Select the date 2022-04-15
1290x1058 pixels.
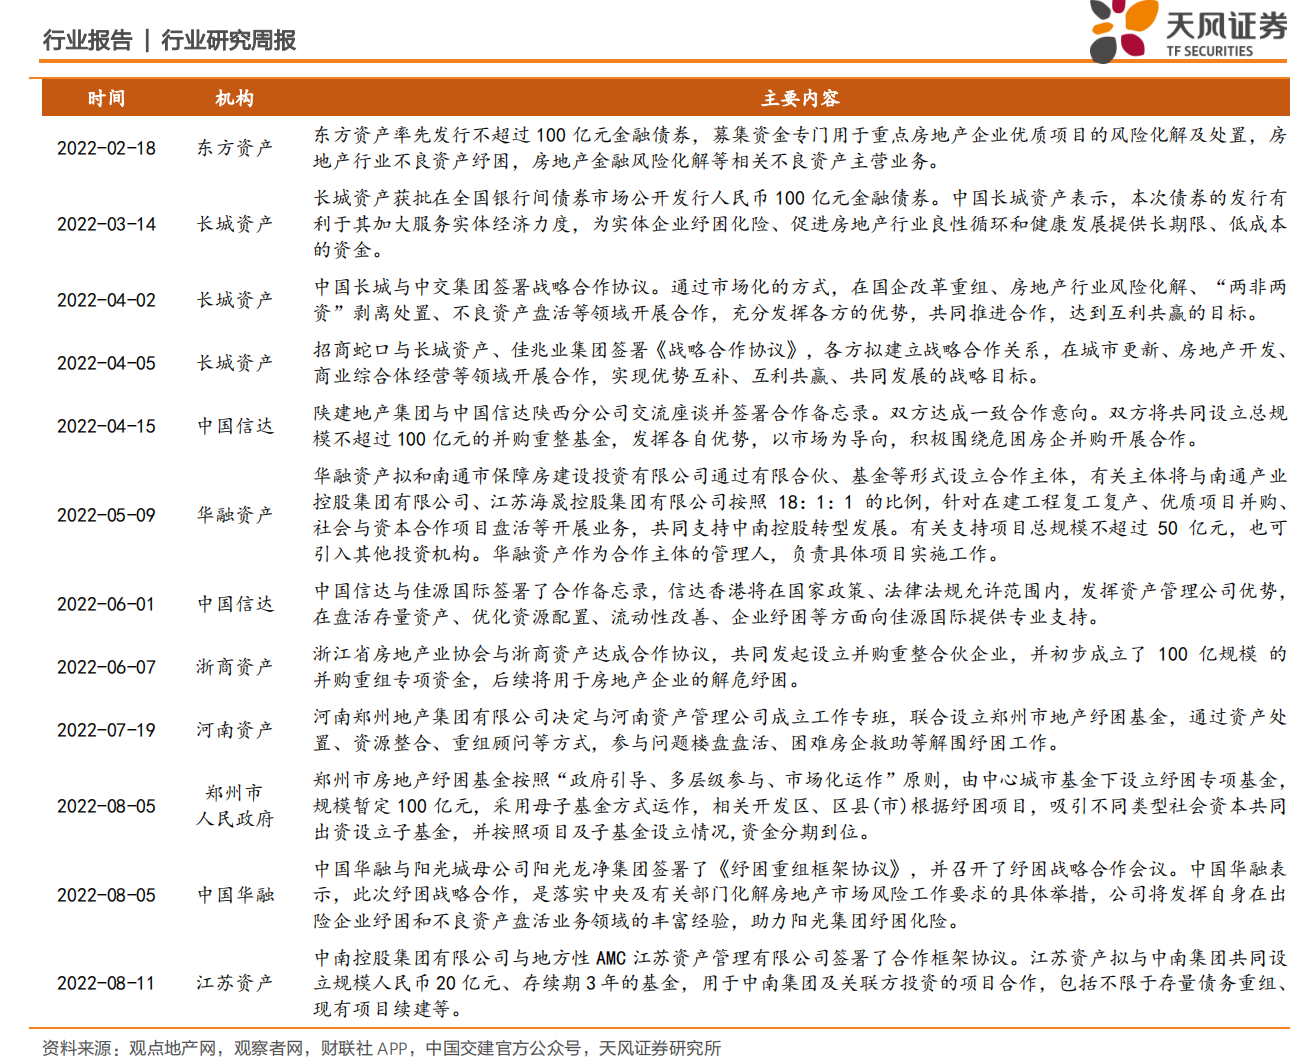point(106,426)
